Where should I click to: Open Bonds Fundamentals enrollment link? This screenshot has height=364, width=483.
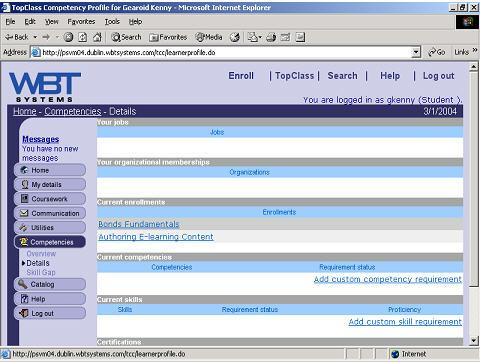click(x=139, y=224)
